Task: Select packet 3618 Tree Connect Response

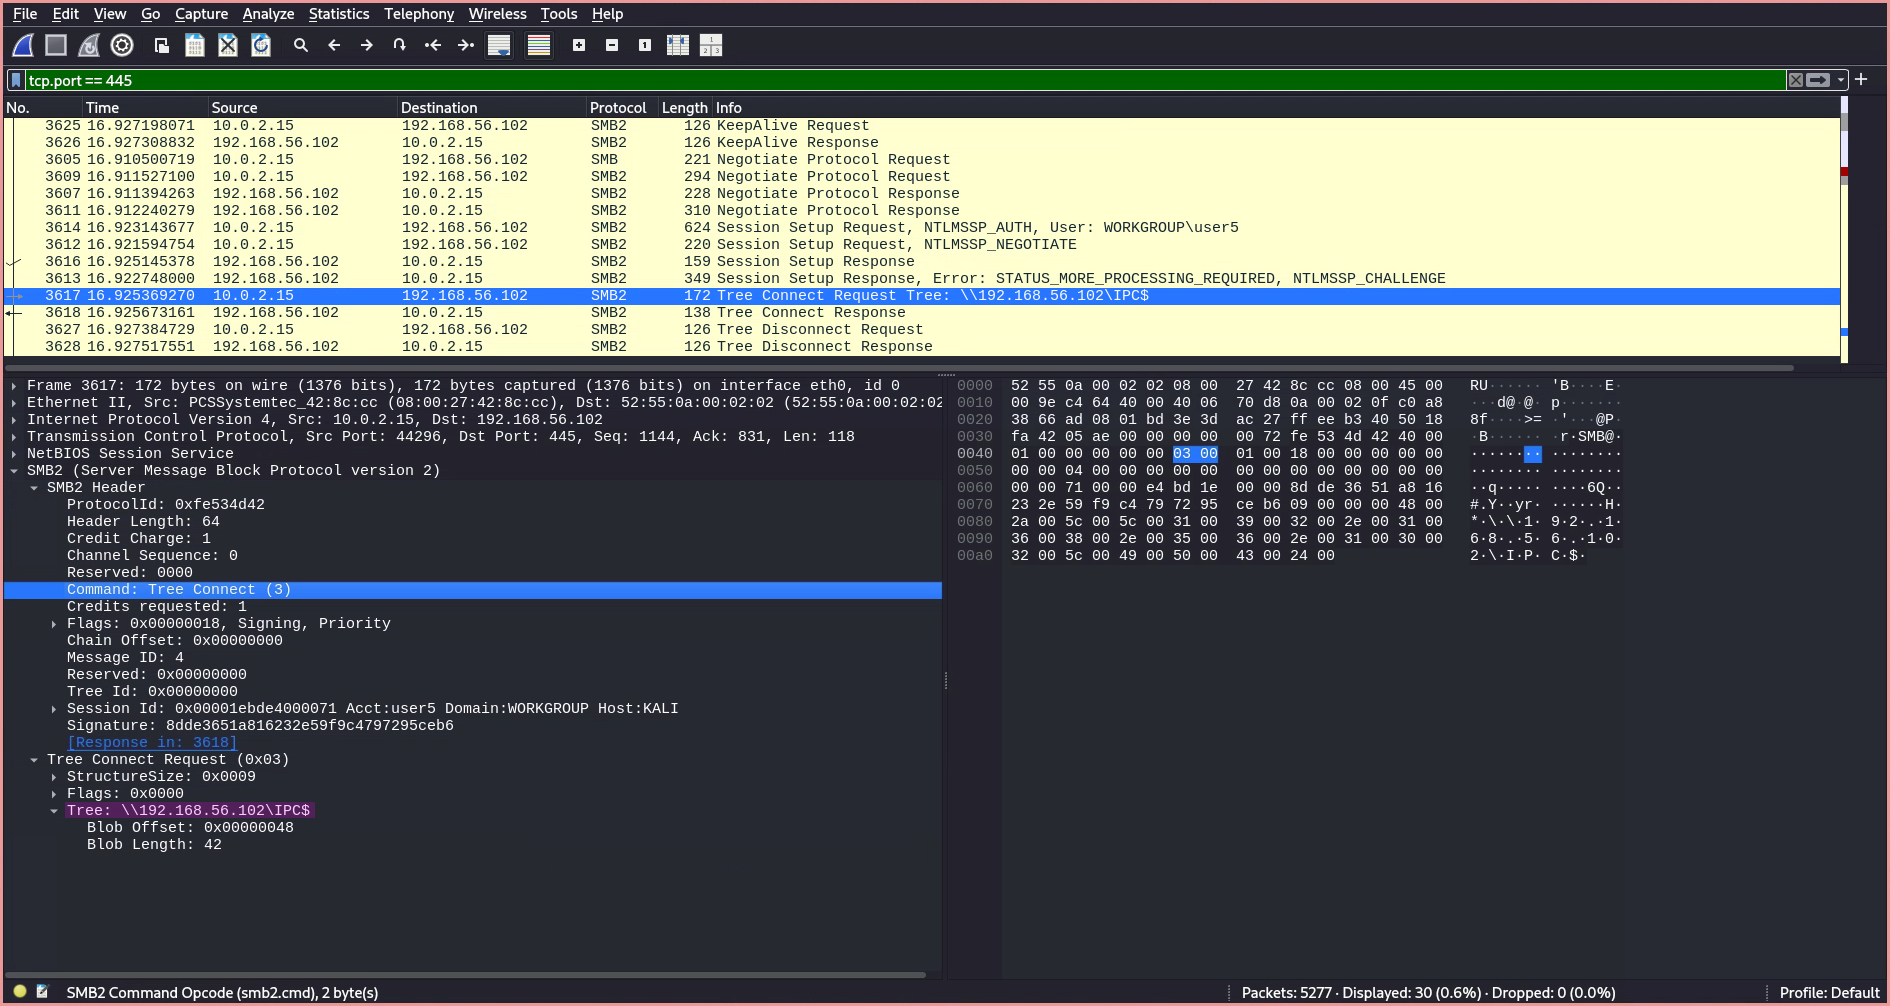Action: [922, 313]
